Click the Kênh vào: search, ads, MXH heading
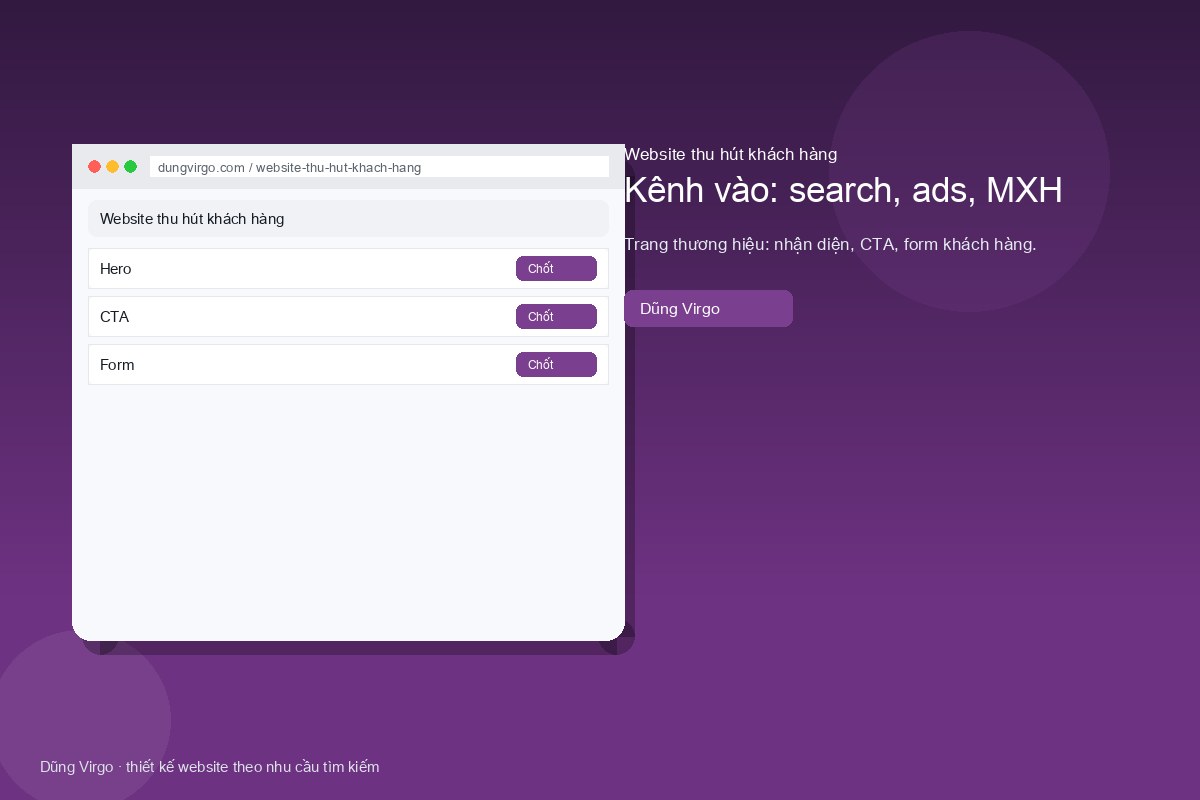Image resolution: width=1200 pixels, height=800 pixels. click(843, 190)
